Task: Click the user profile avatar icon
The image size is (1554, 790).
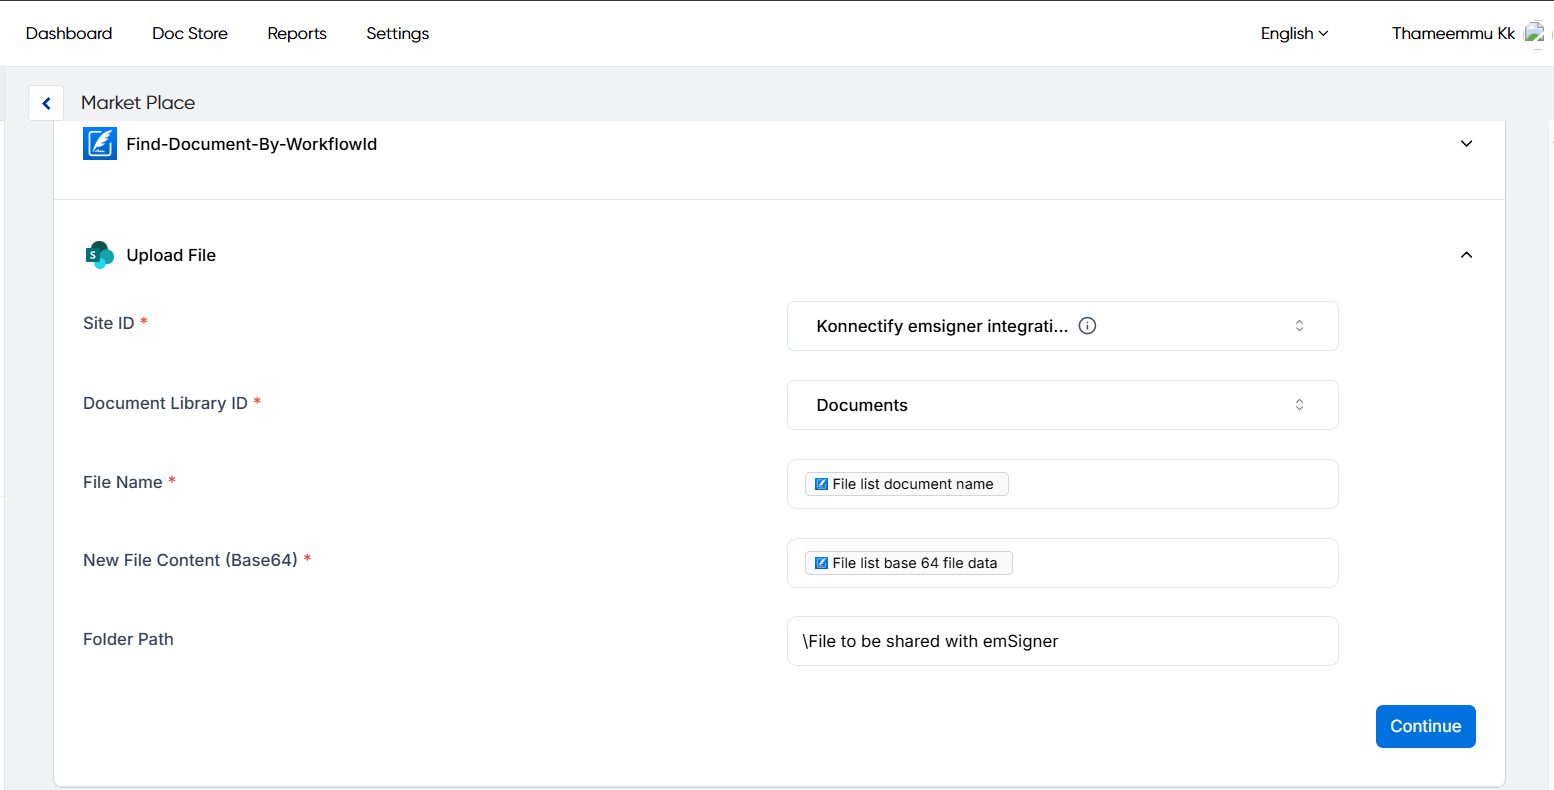Action: click(1534, 34)
